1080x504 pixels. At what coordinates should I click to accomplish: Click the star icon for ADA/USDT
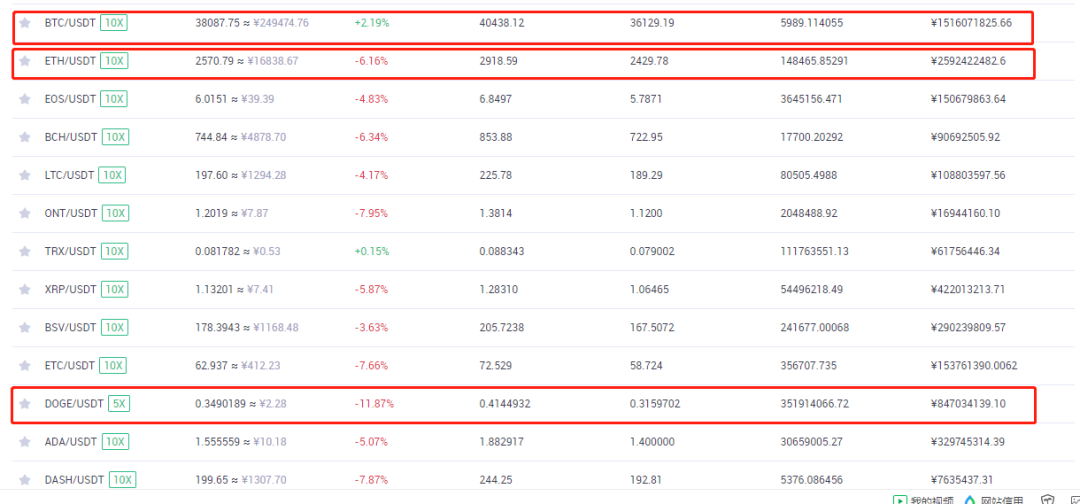point(25,441)
